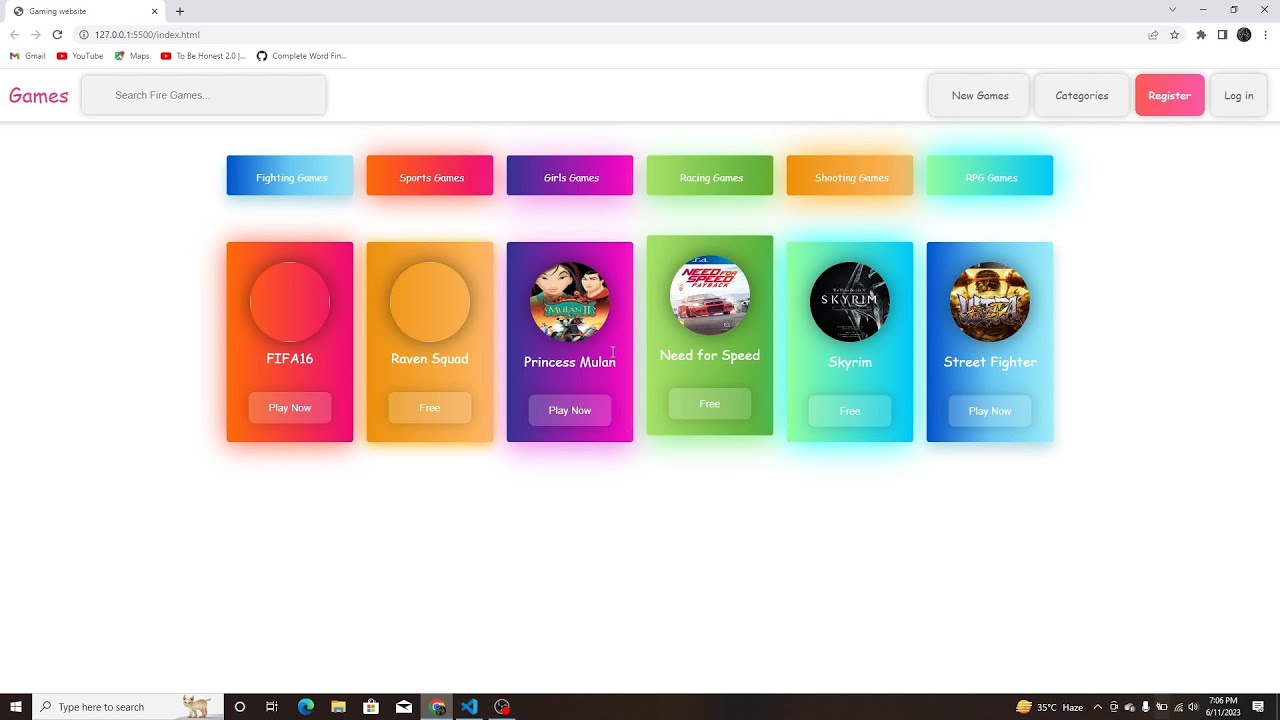Focus the Search Fire Games field
The width and height of the screenshot is (1280, 720).
tap(204, 95)
